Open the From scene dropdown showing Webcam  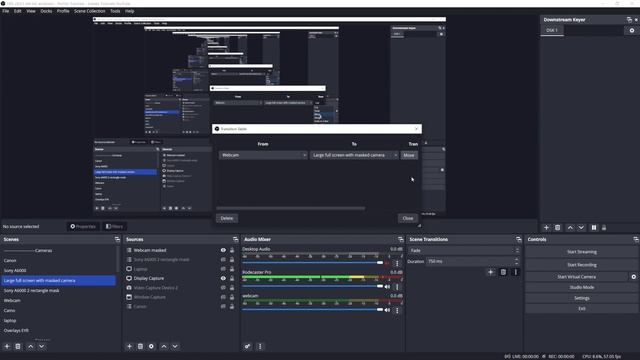[x=263, y=156]
